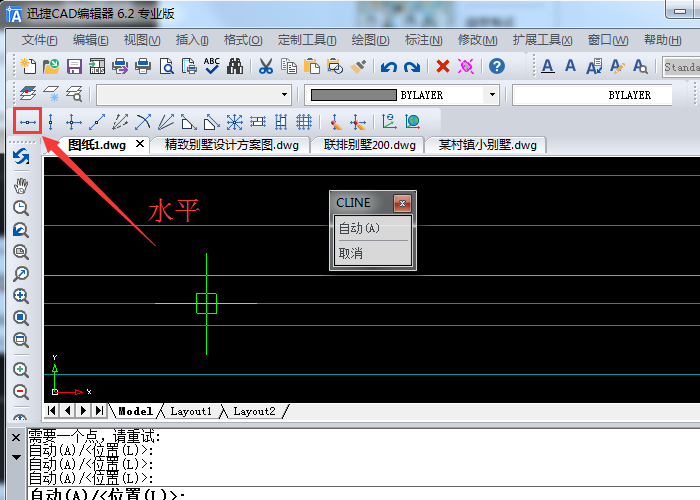The width and height of the screenshot is (700, 500).
Task: Click the gray BYLAYER color swatch
Action: 354,95
